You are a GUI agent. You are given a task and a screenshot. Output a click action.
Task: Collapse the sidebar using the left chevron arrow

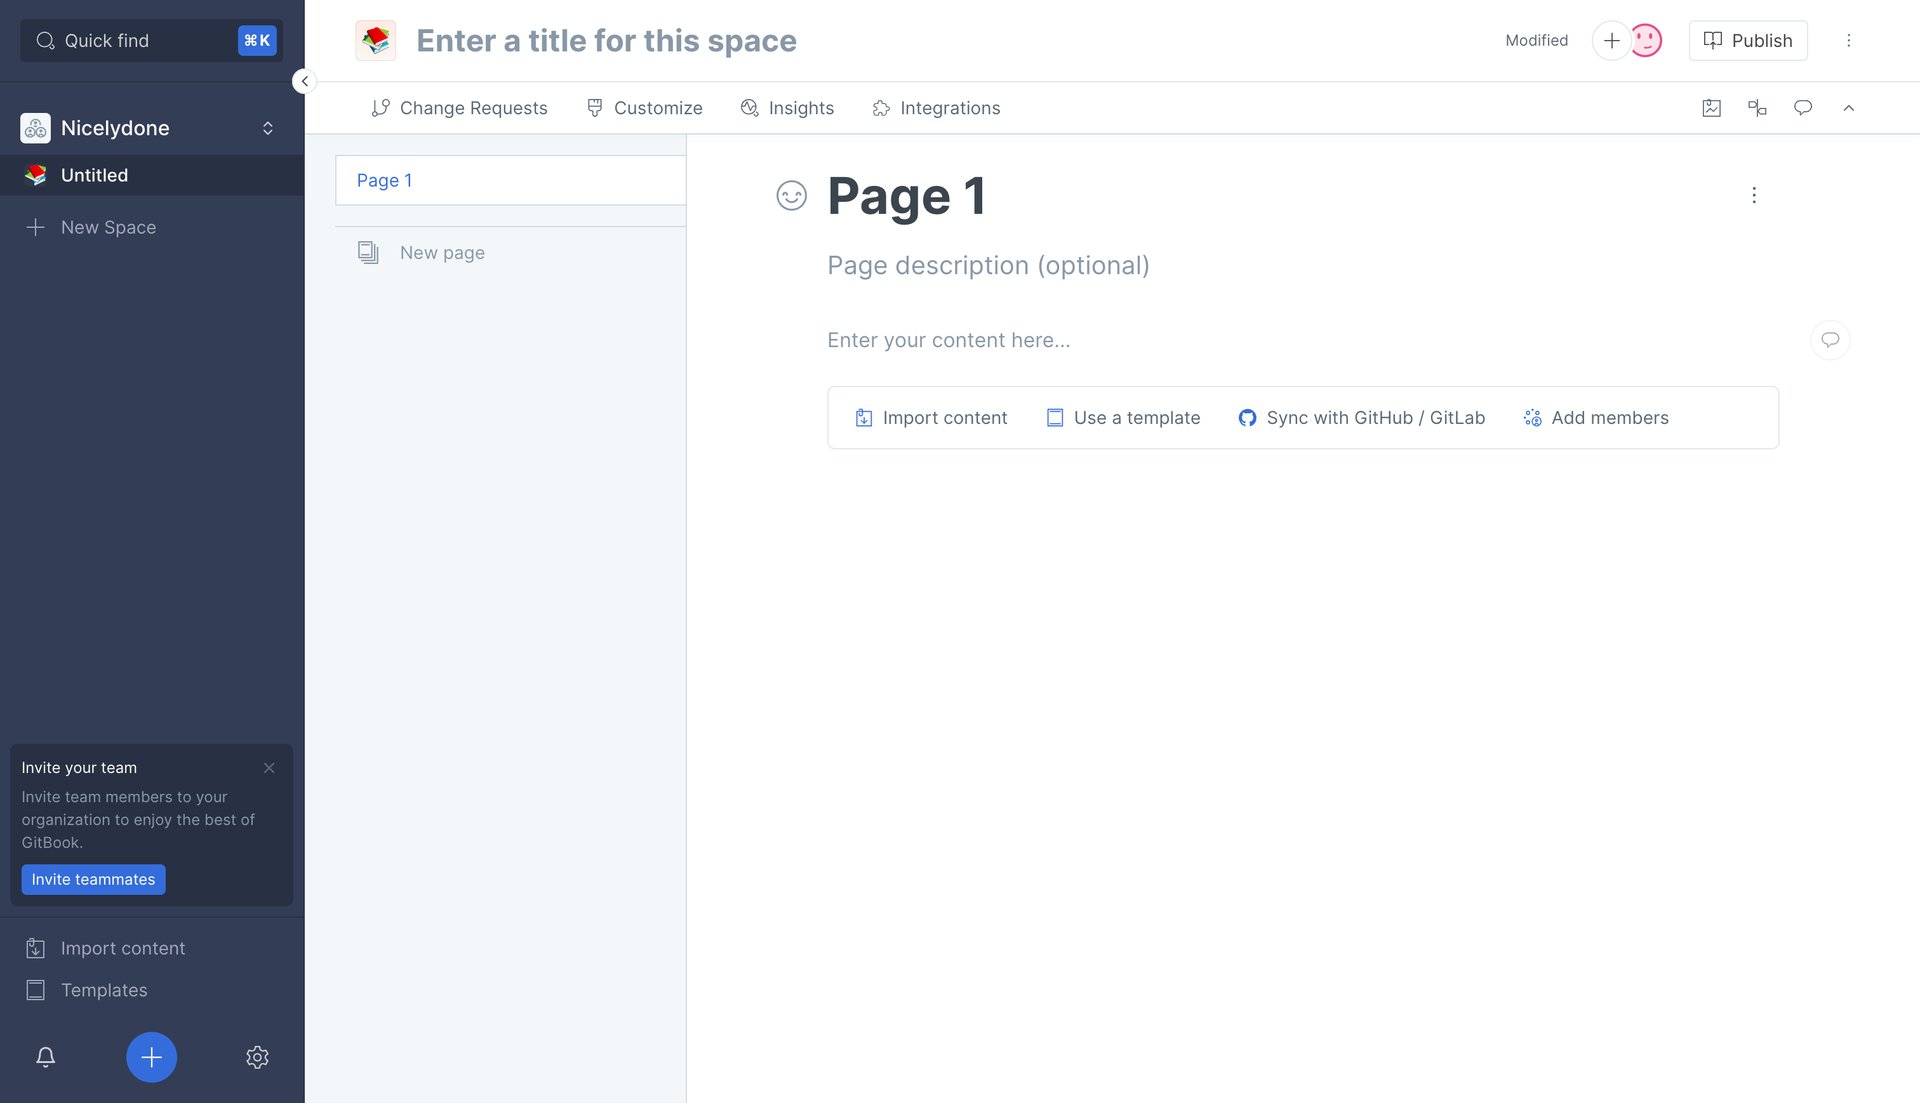(x=304, y=81)
